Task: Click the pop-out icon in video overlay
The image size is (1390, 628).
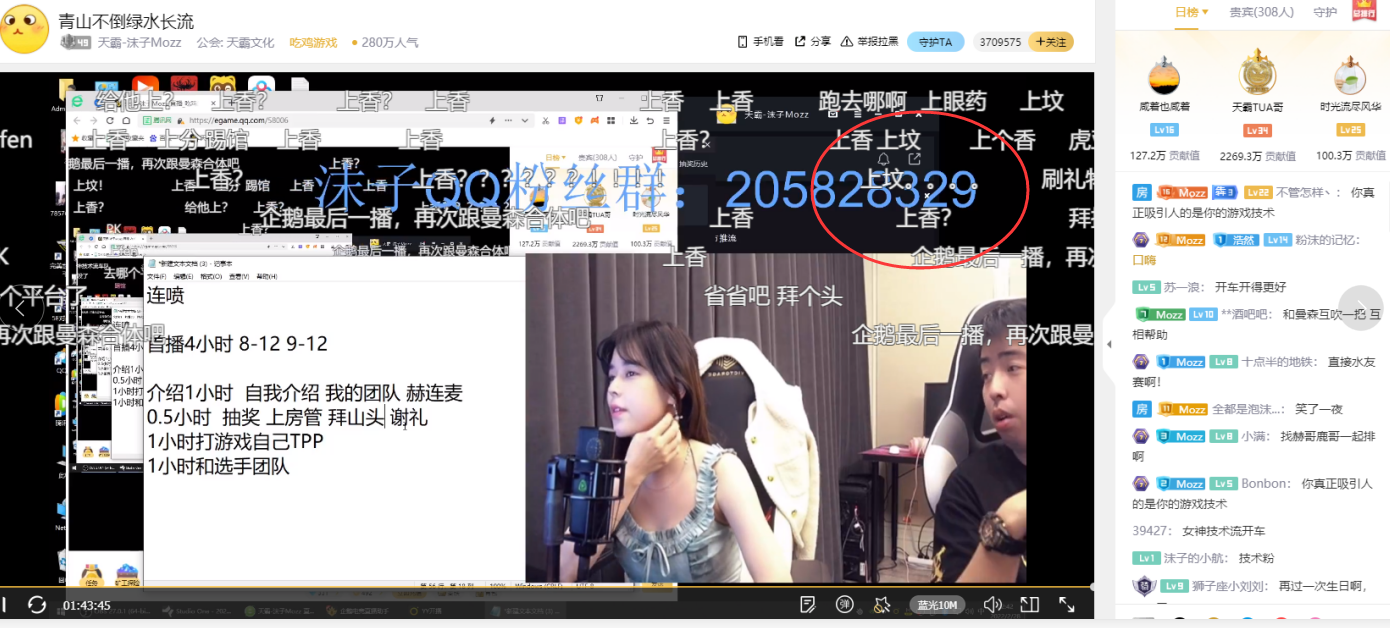Action: [914, 159]
